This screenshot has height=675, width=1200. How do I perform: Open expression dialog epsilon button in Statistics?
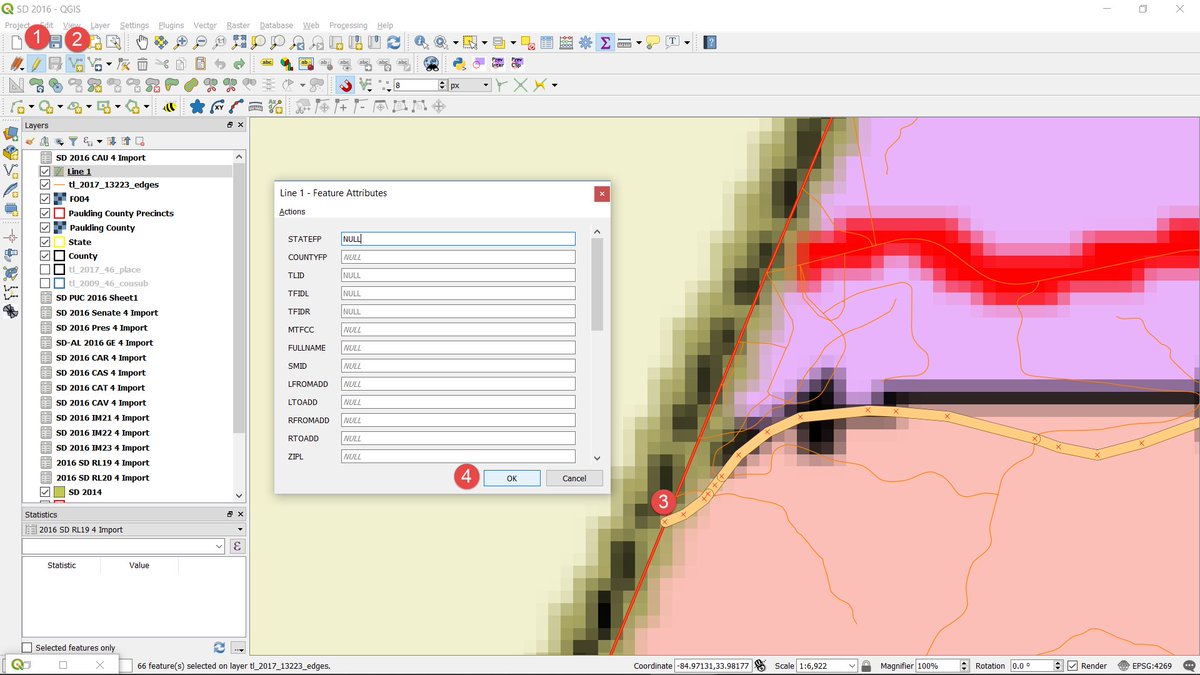(237, 546)
